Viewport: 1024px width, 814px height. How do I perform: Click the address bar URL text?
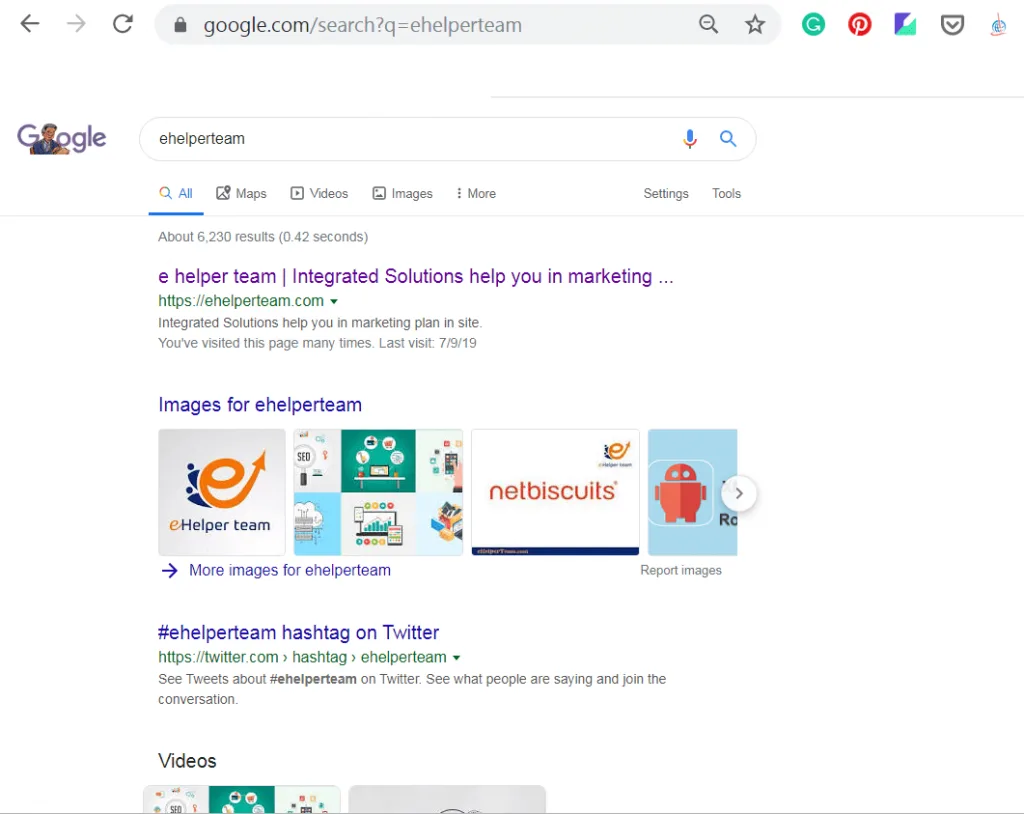pos(362,25)
